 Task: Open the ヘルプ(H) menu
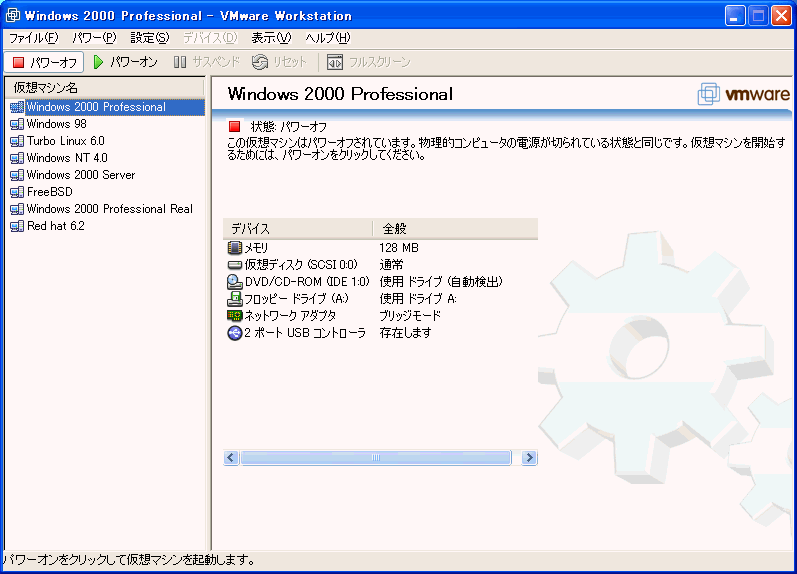pyautogui.click(x=327, y=38)
